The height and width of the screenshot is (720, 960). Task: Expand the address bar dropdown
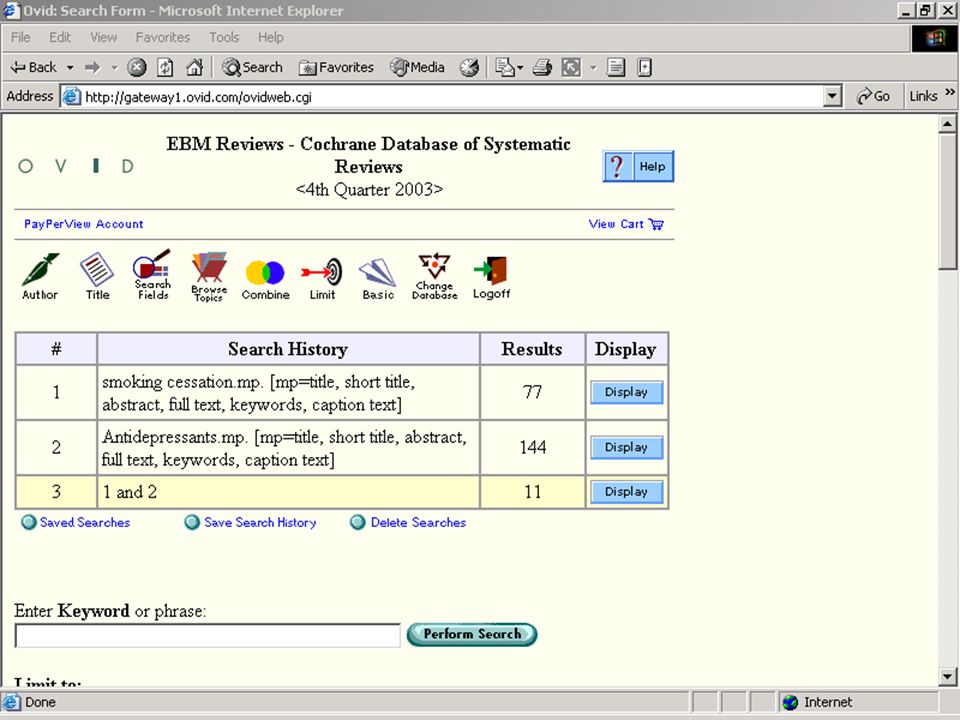coord(832,96)
